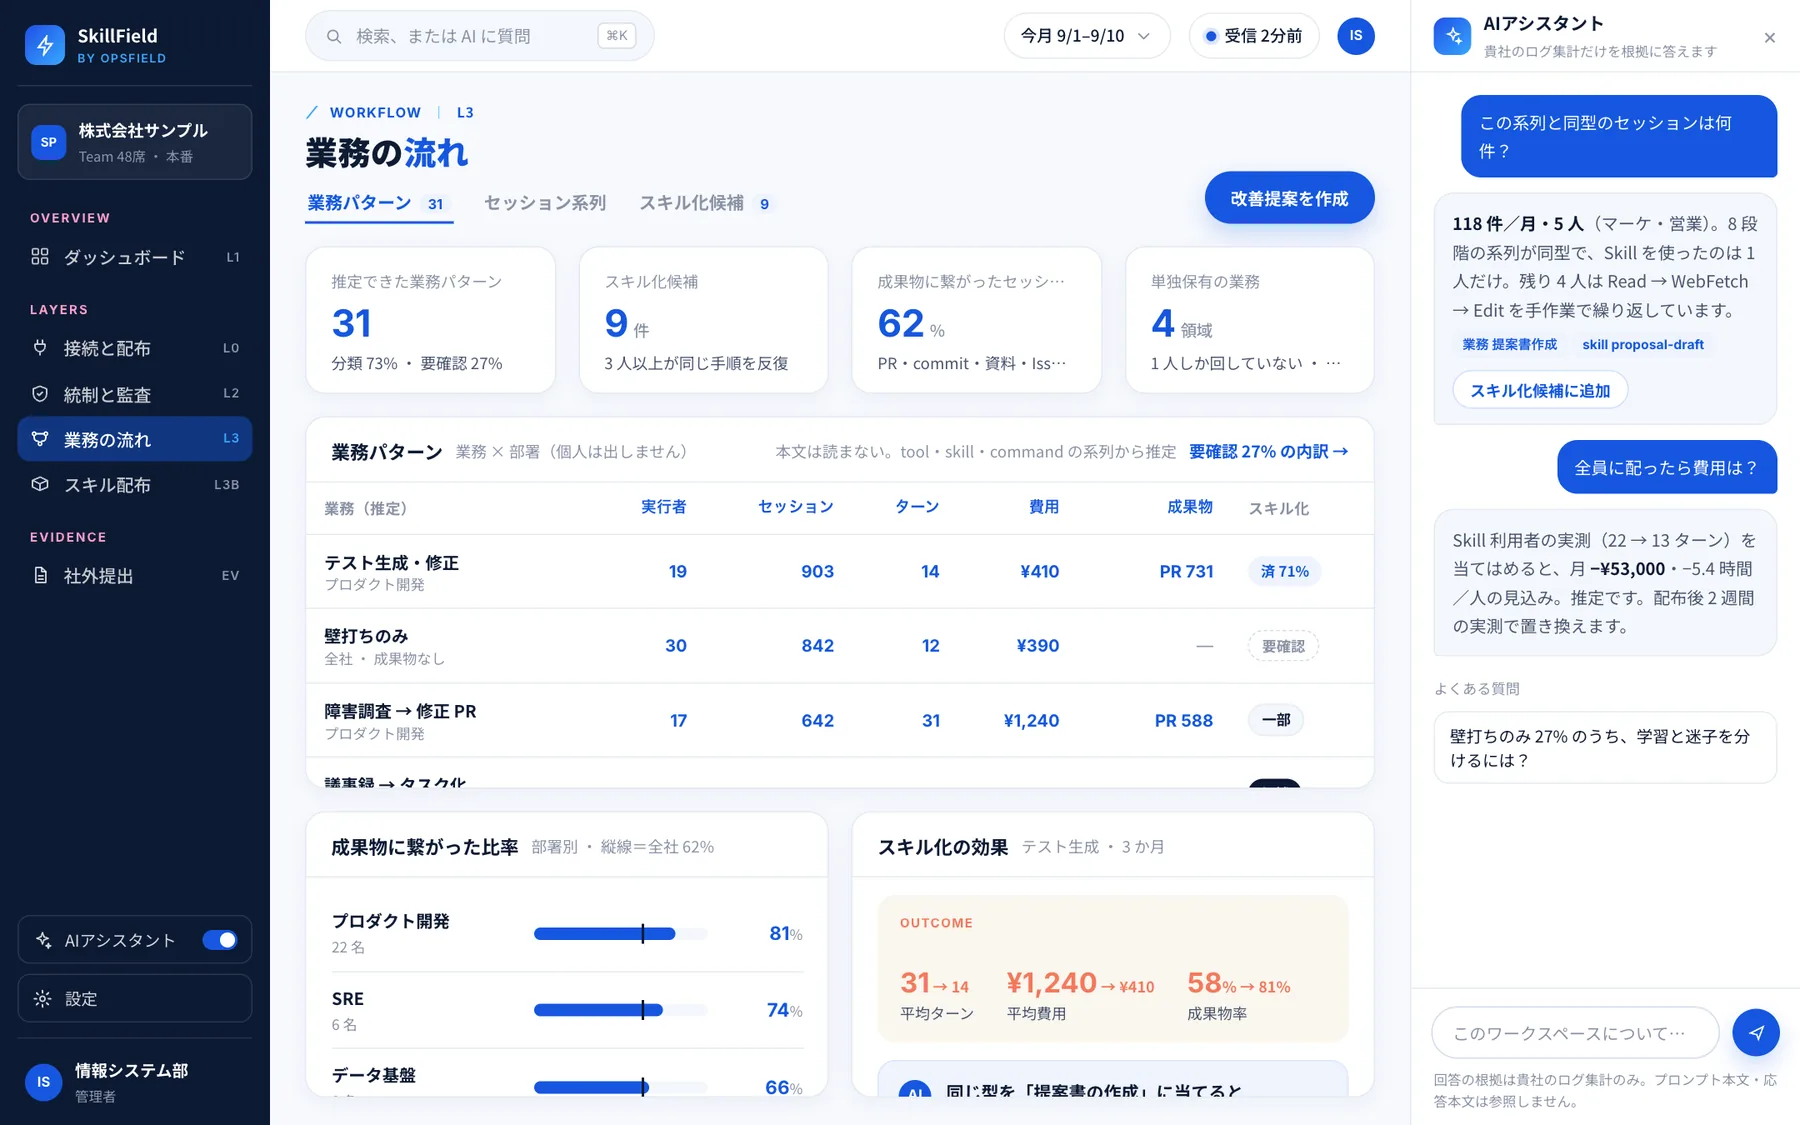The width and height of the screenshot is (1800, 1125).
Task: Open the スキル化候補 9件 summary card
Action: (x=704, y=320)
